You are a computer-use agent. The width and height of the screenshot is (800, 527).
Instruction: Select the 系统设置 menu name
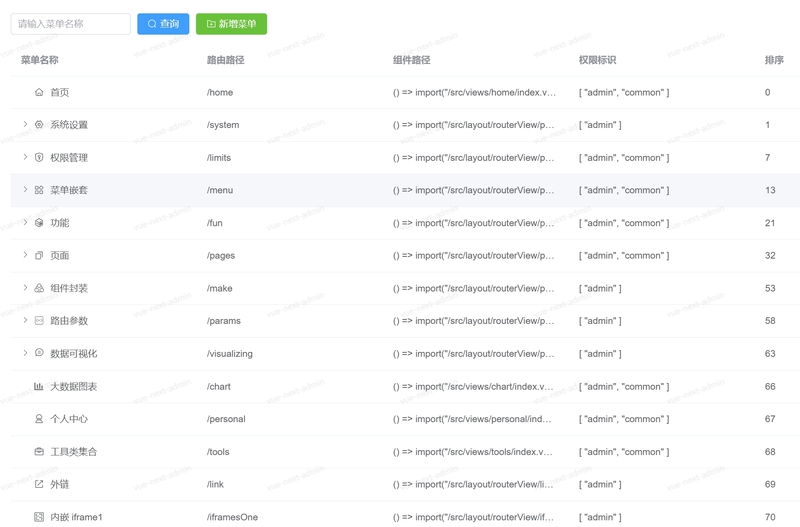[x=69, y=125]
